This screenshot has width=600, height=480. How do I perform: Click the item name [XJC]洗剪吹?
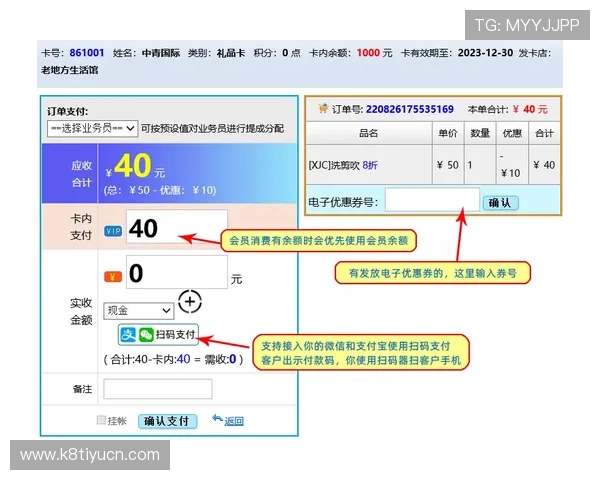[x=334, y=165]
